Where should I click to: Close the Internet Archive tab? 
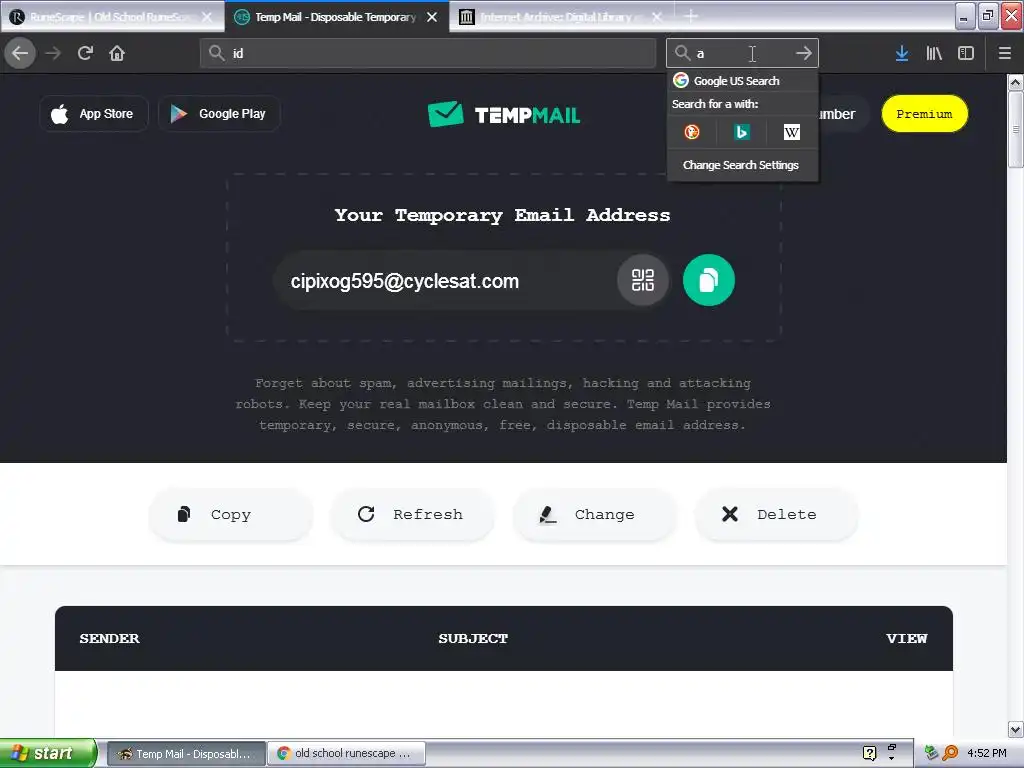pyautogui.click(x=657, y=17)
